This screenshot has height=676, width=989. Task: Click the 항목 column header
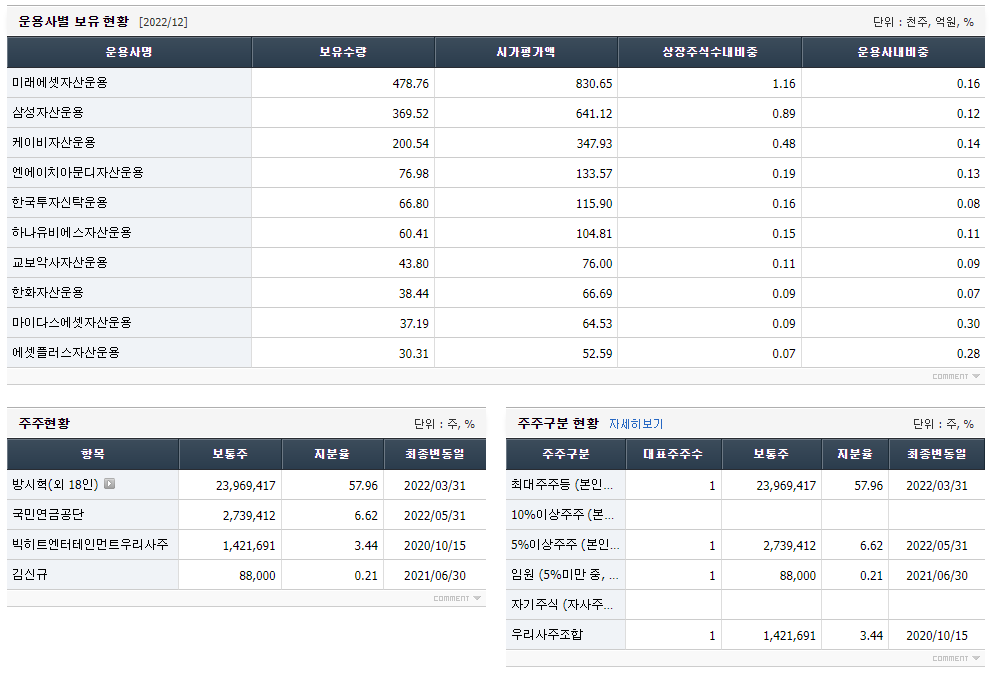[x=93, y=454]
